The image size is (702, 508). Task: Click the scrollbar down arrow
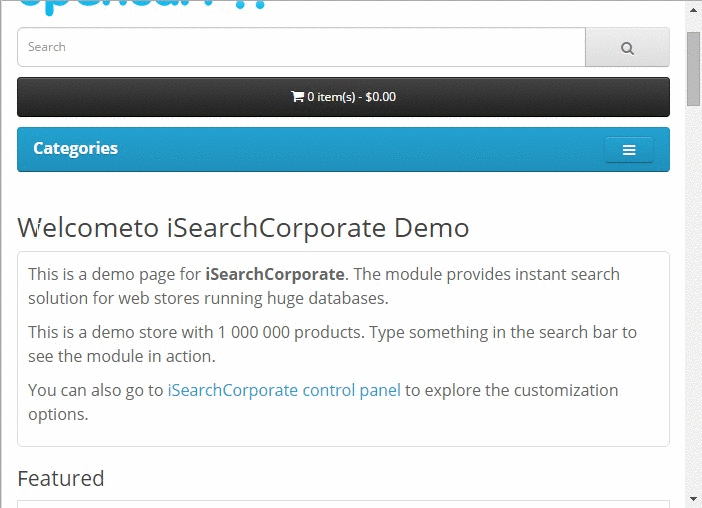coord(693,498)
